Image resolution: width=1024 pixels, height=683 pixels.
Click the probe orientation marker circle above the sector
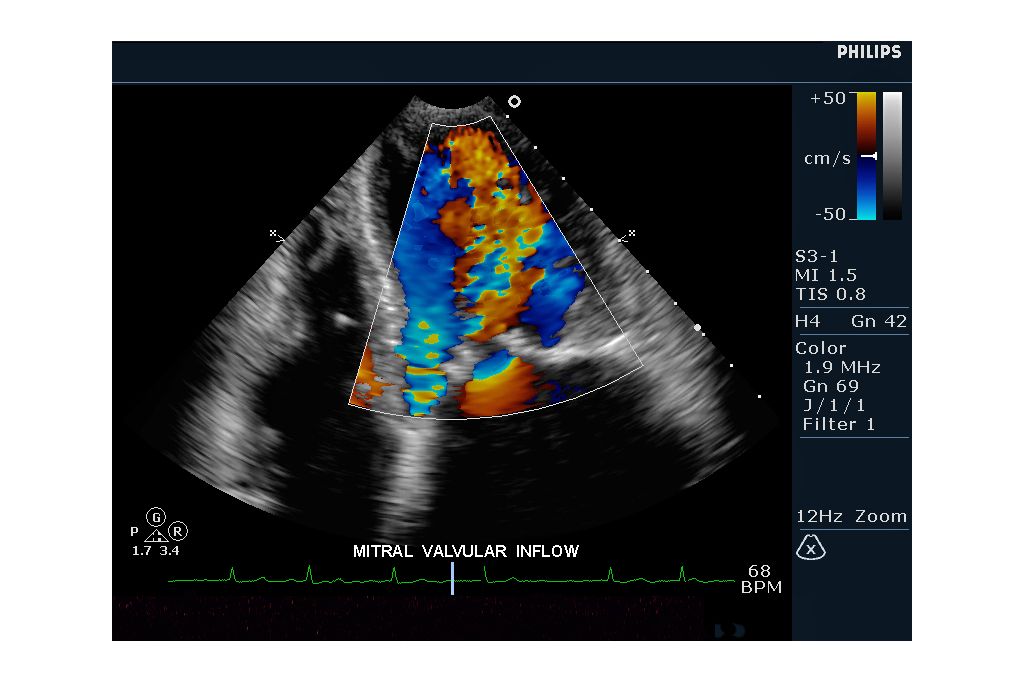(514, 101)
